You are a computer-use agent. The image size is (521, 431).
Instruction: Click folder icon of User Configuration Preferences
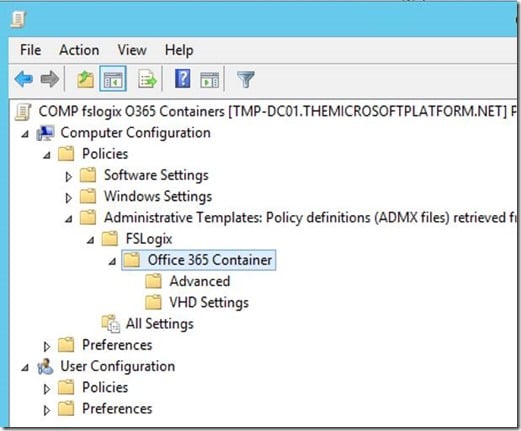tap(66, 409)
